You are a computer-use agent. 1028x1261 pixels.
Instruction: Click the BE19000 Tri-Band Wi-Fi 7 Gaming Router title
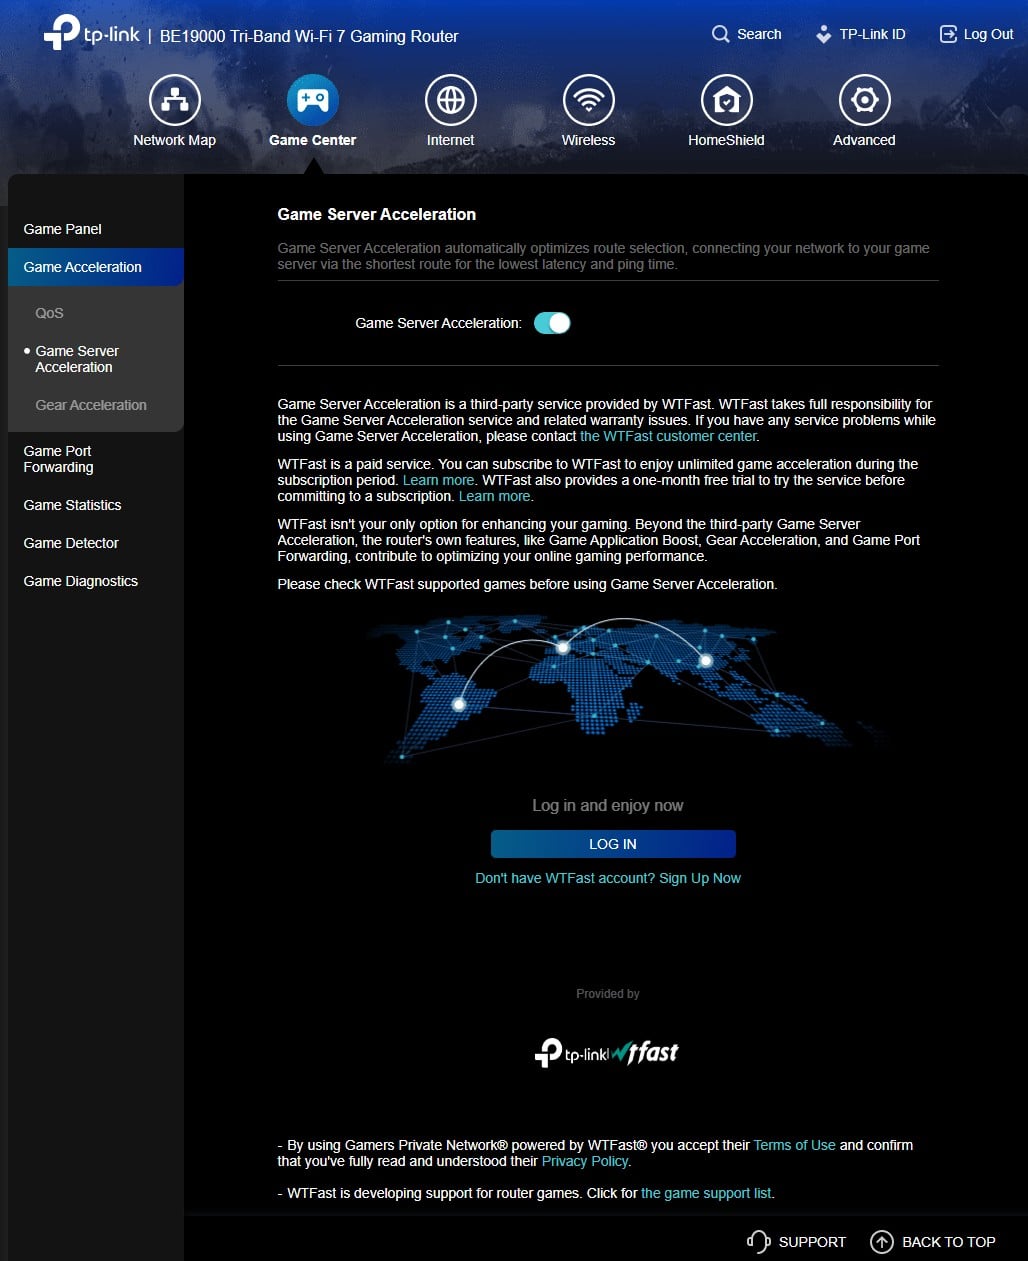pos(309,36)
